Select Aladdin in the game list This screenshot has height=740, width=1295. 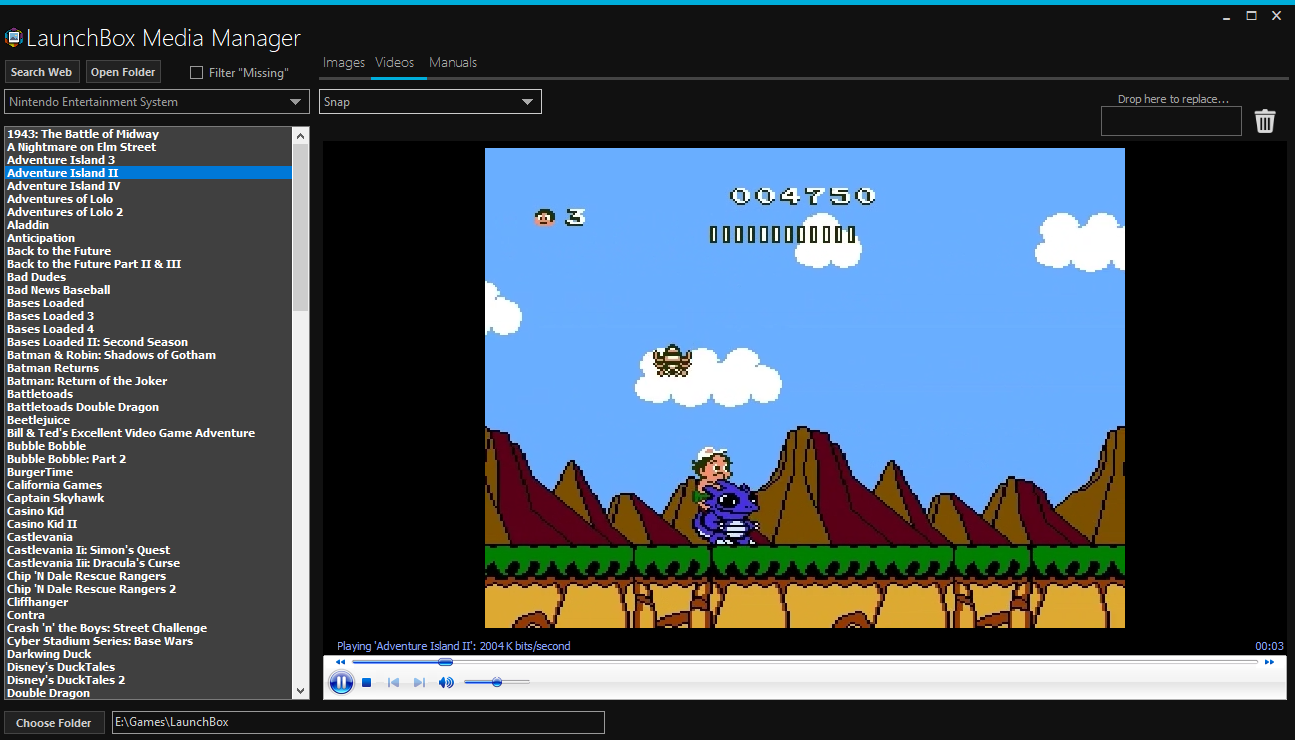coord(28,225)
